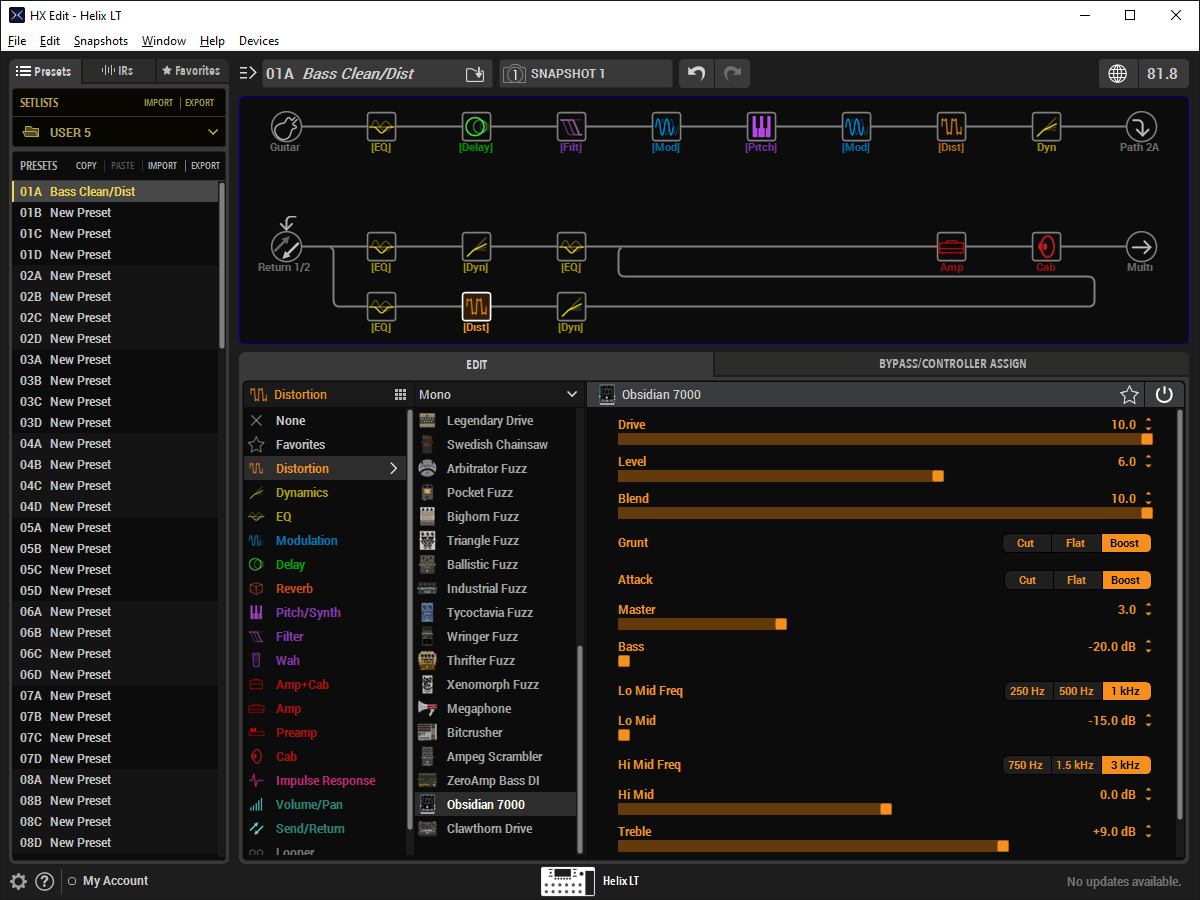Open the settings gear icon
1200x900 pixels.
point(18,881)
